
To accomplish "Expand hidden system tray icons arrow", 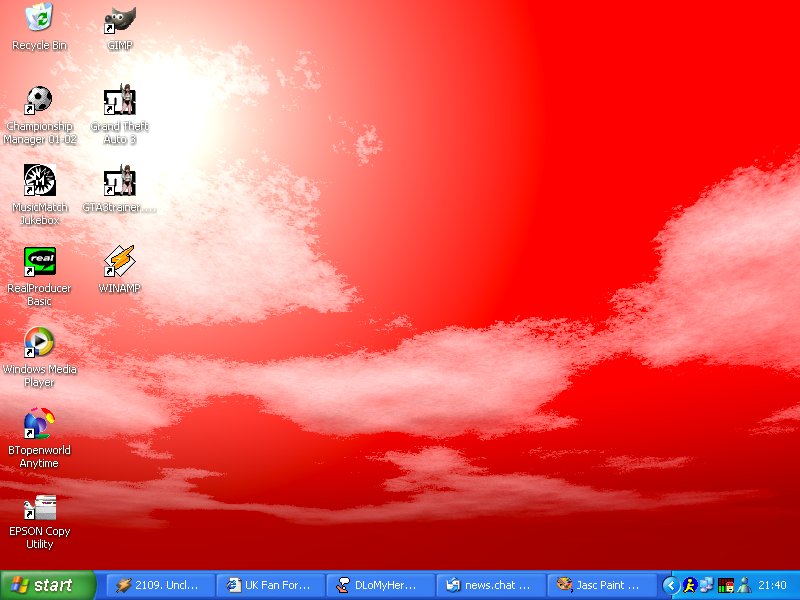I will coord(671,585).
